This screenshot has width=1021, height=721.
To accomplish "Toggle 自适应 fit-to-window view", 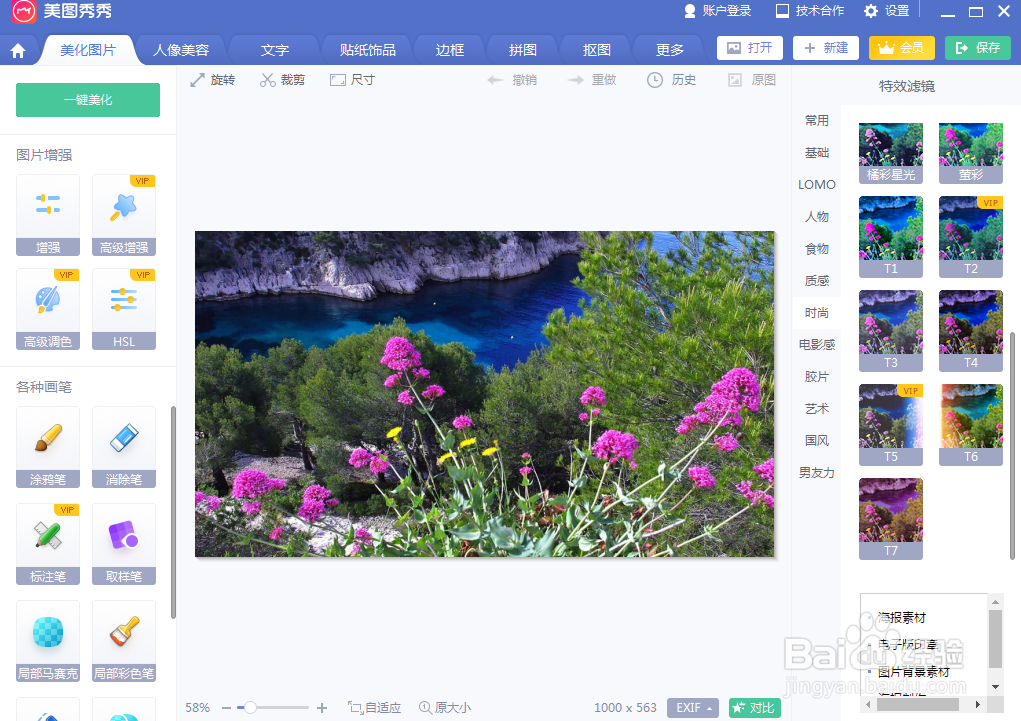I will 375,707.
